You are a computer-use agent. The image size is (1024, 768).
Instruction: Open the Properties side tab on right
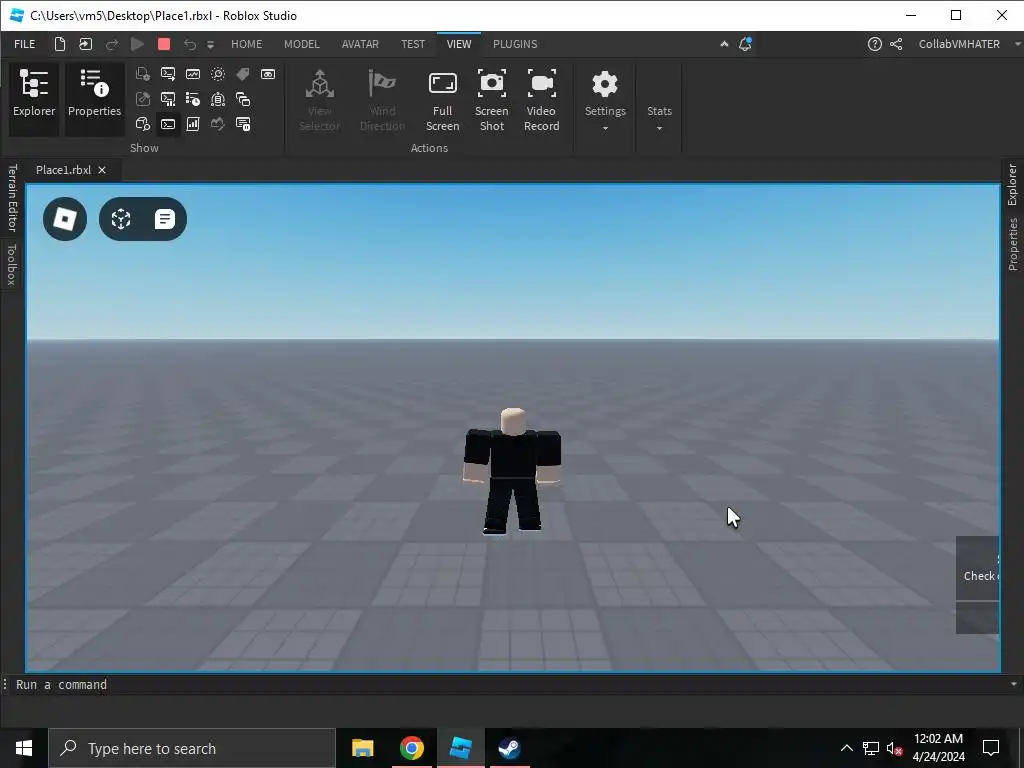pos(1012,244)
